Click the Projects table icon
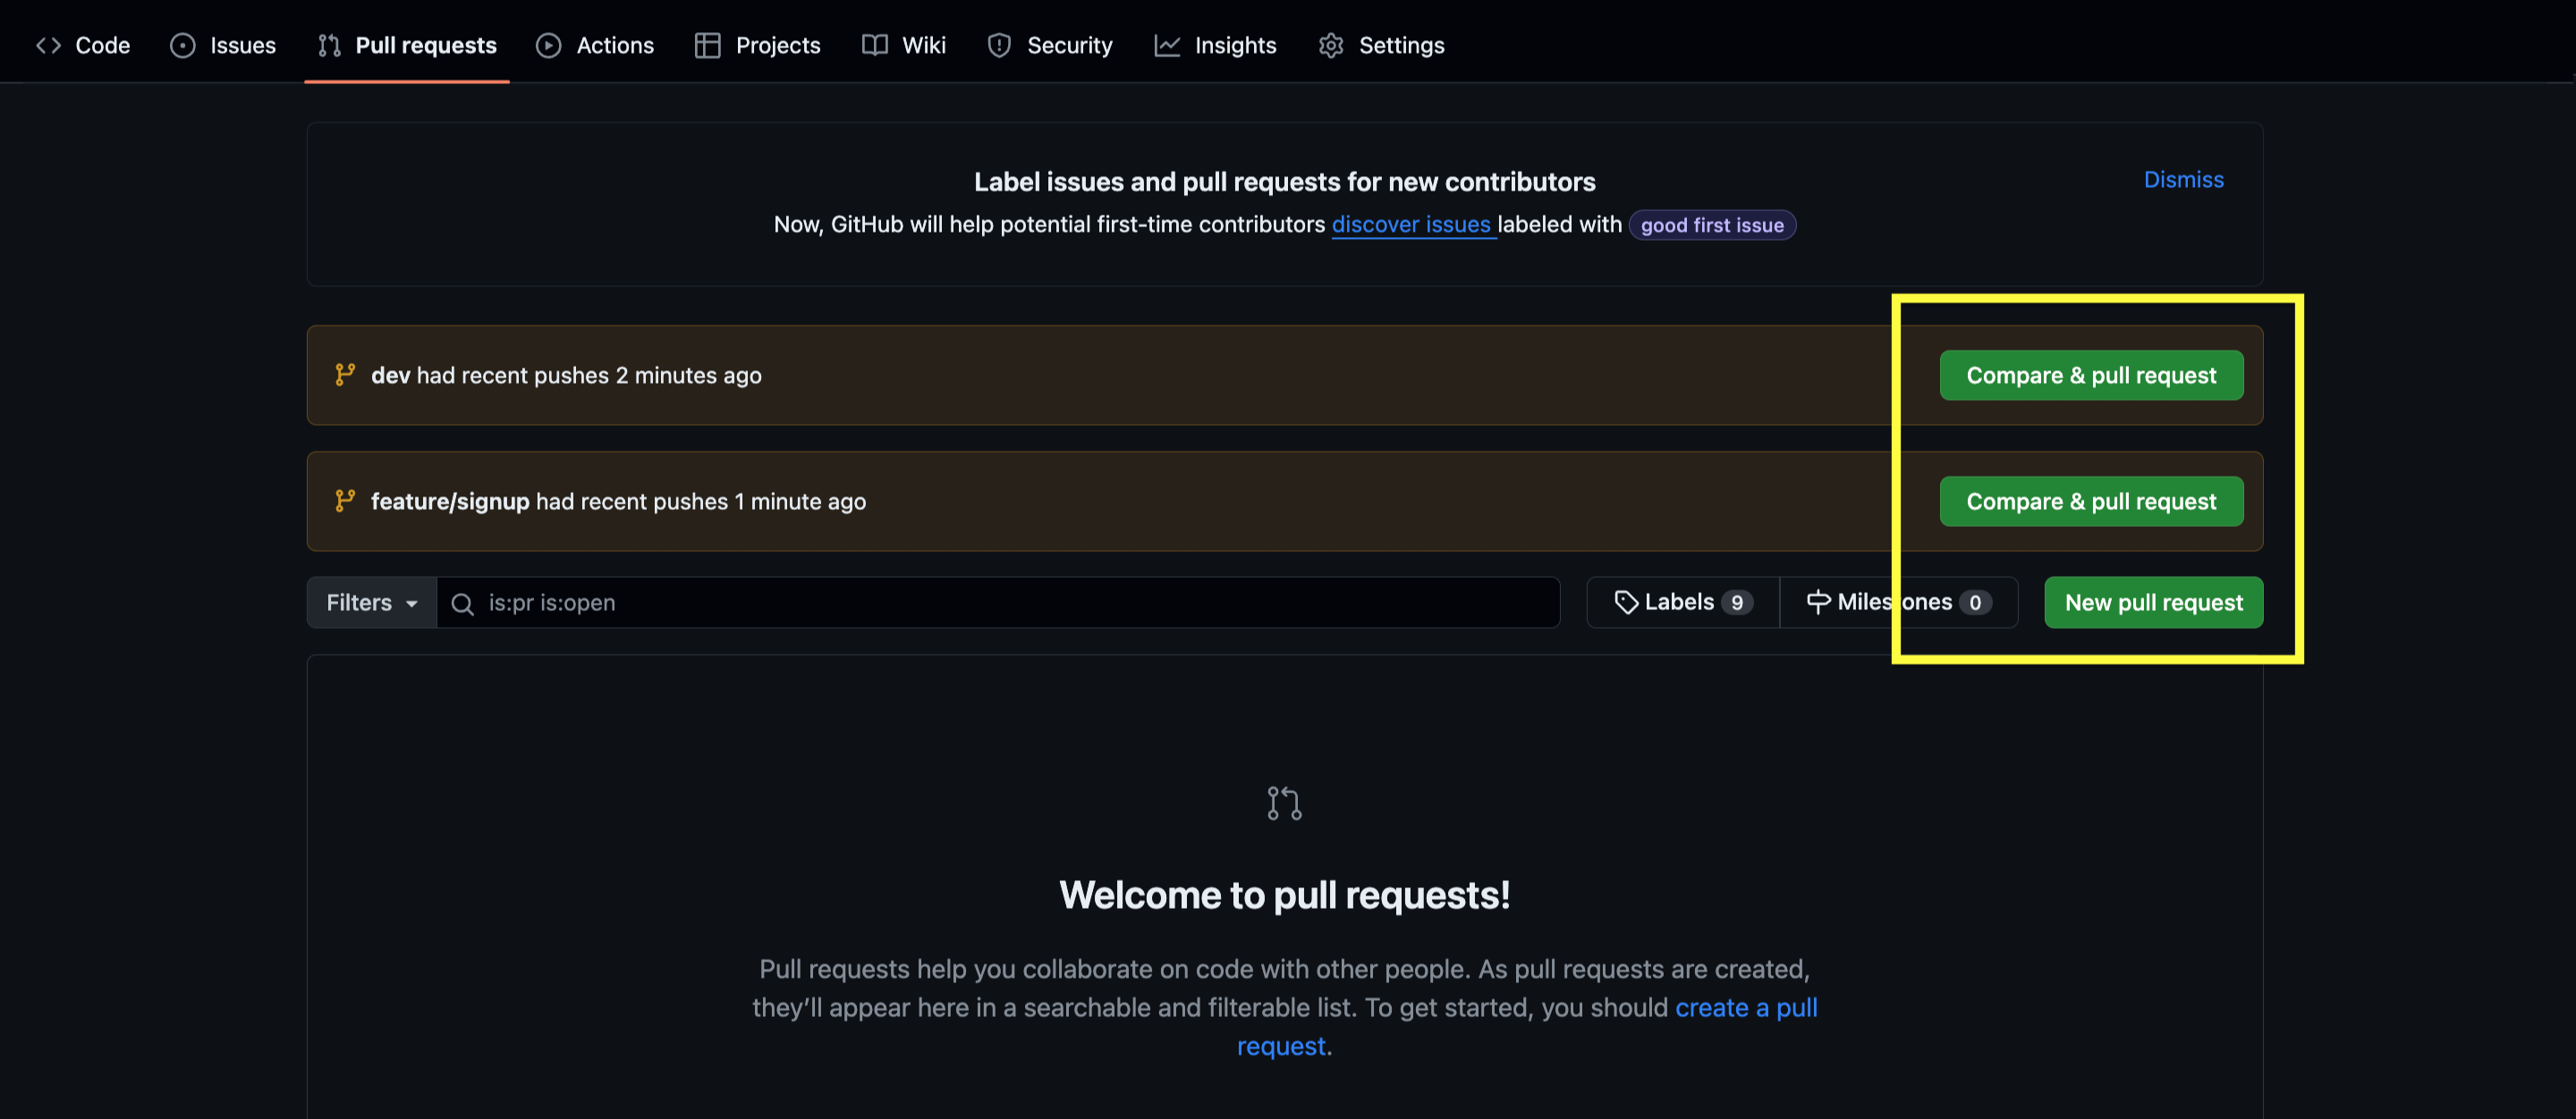Screen dimensions: 2576x1119 coord(707,45)
